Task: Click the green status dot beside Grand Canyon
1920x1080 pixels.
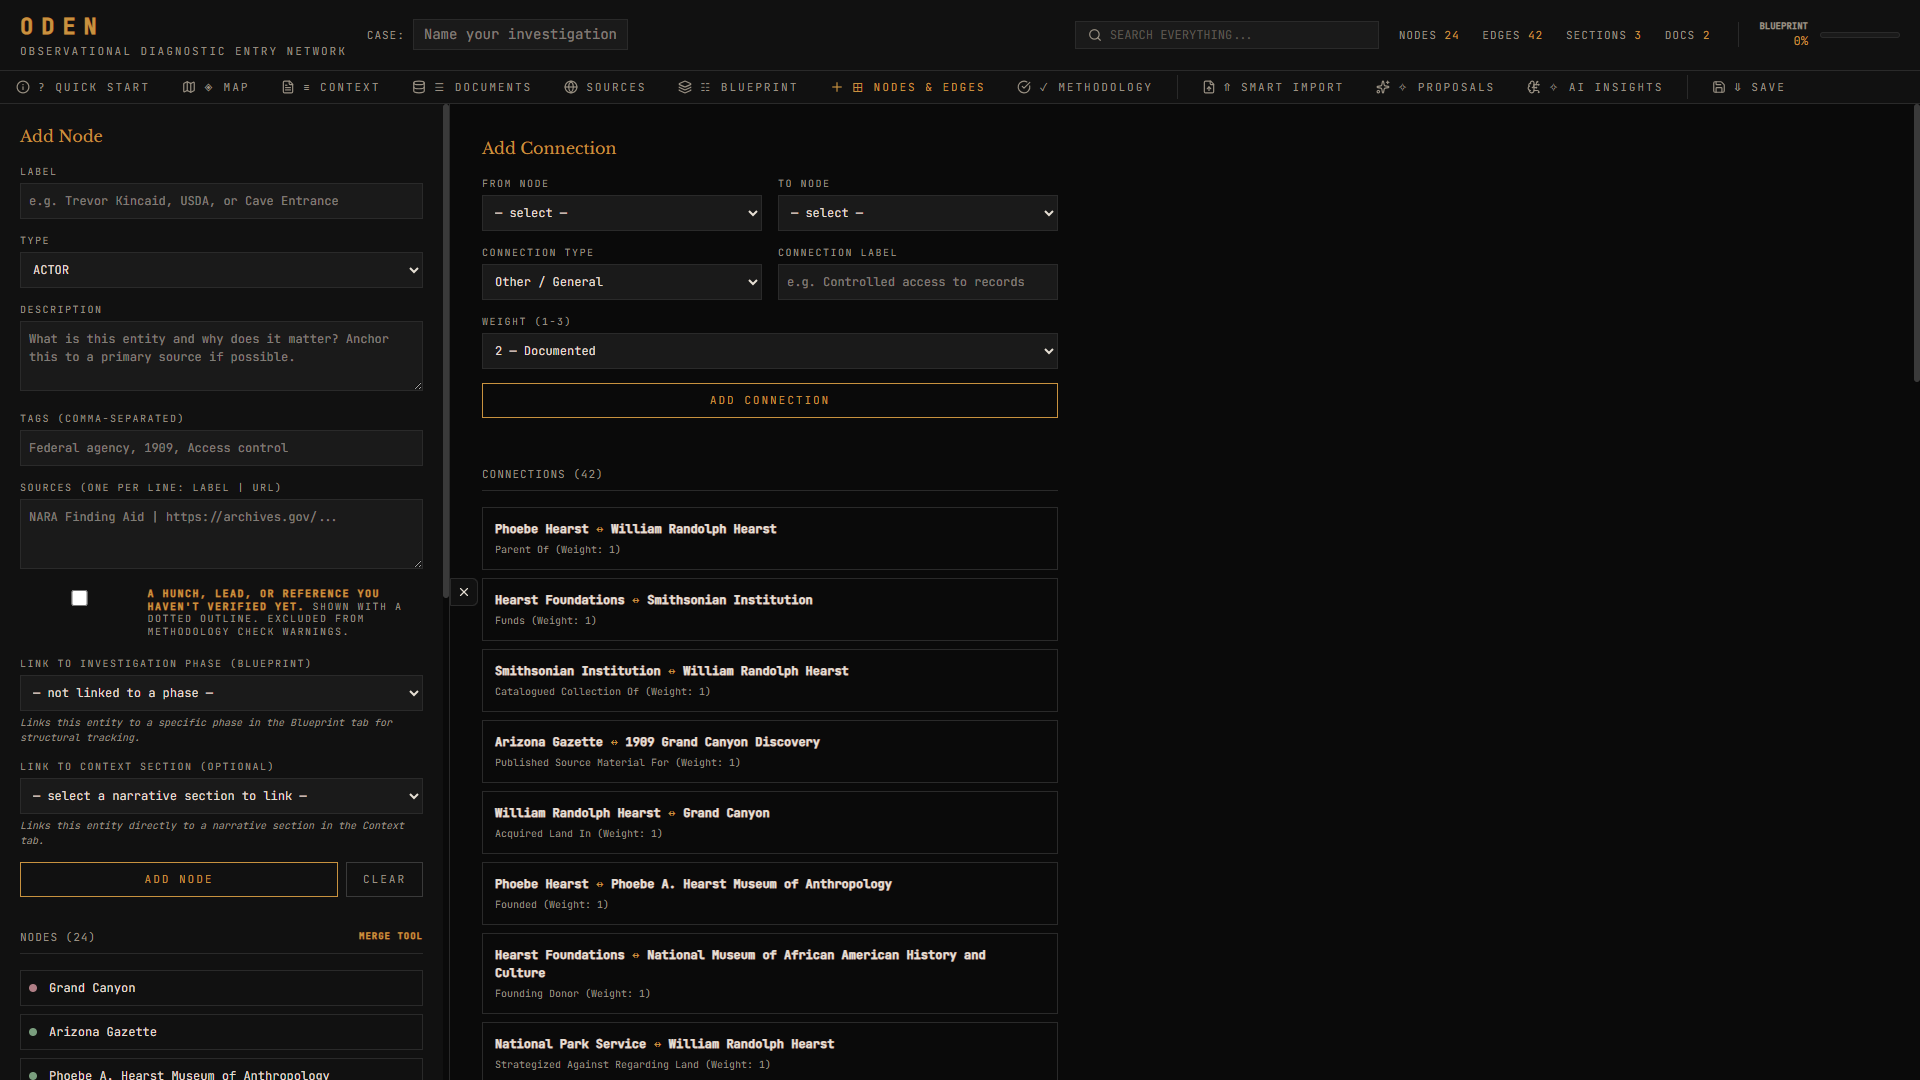Action: coord(36,988)
